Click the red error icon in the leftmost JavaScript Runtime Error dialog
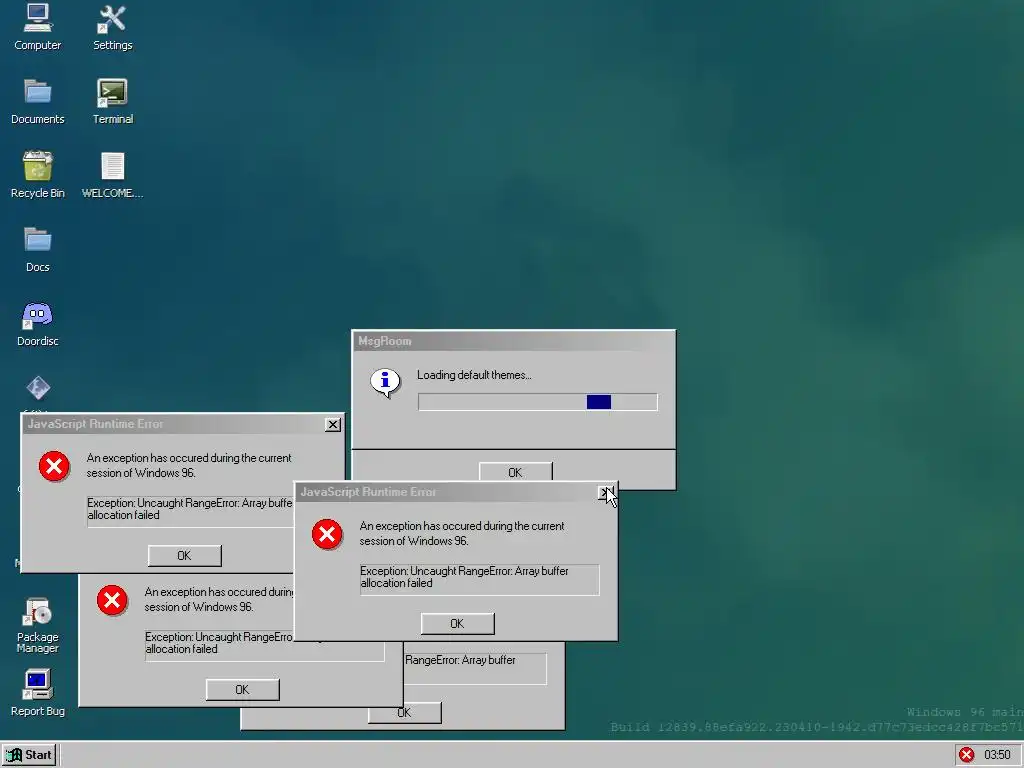This screenshot has width=1024, height=768. [x=54, y=466]
